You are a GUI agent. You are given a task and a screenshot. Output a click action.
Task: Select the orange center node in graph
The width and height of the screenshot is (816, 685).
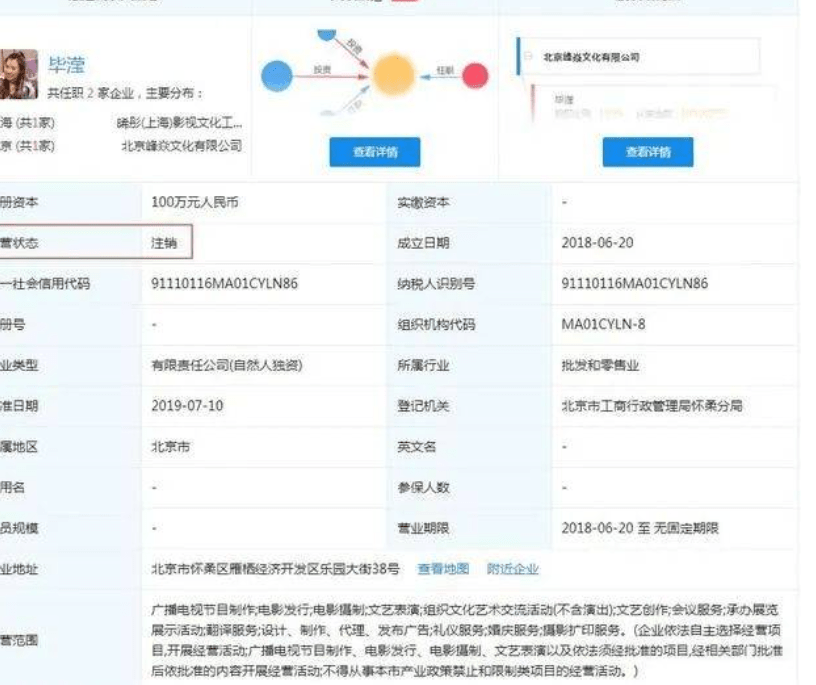pos(393,75)
